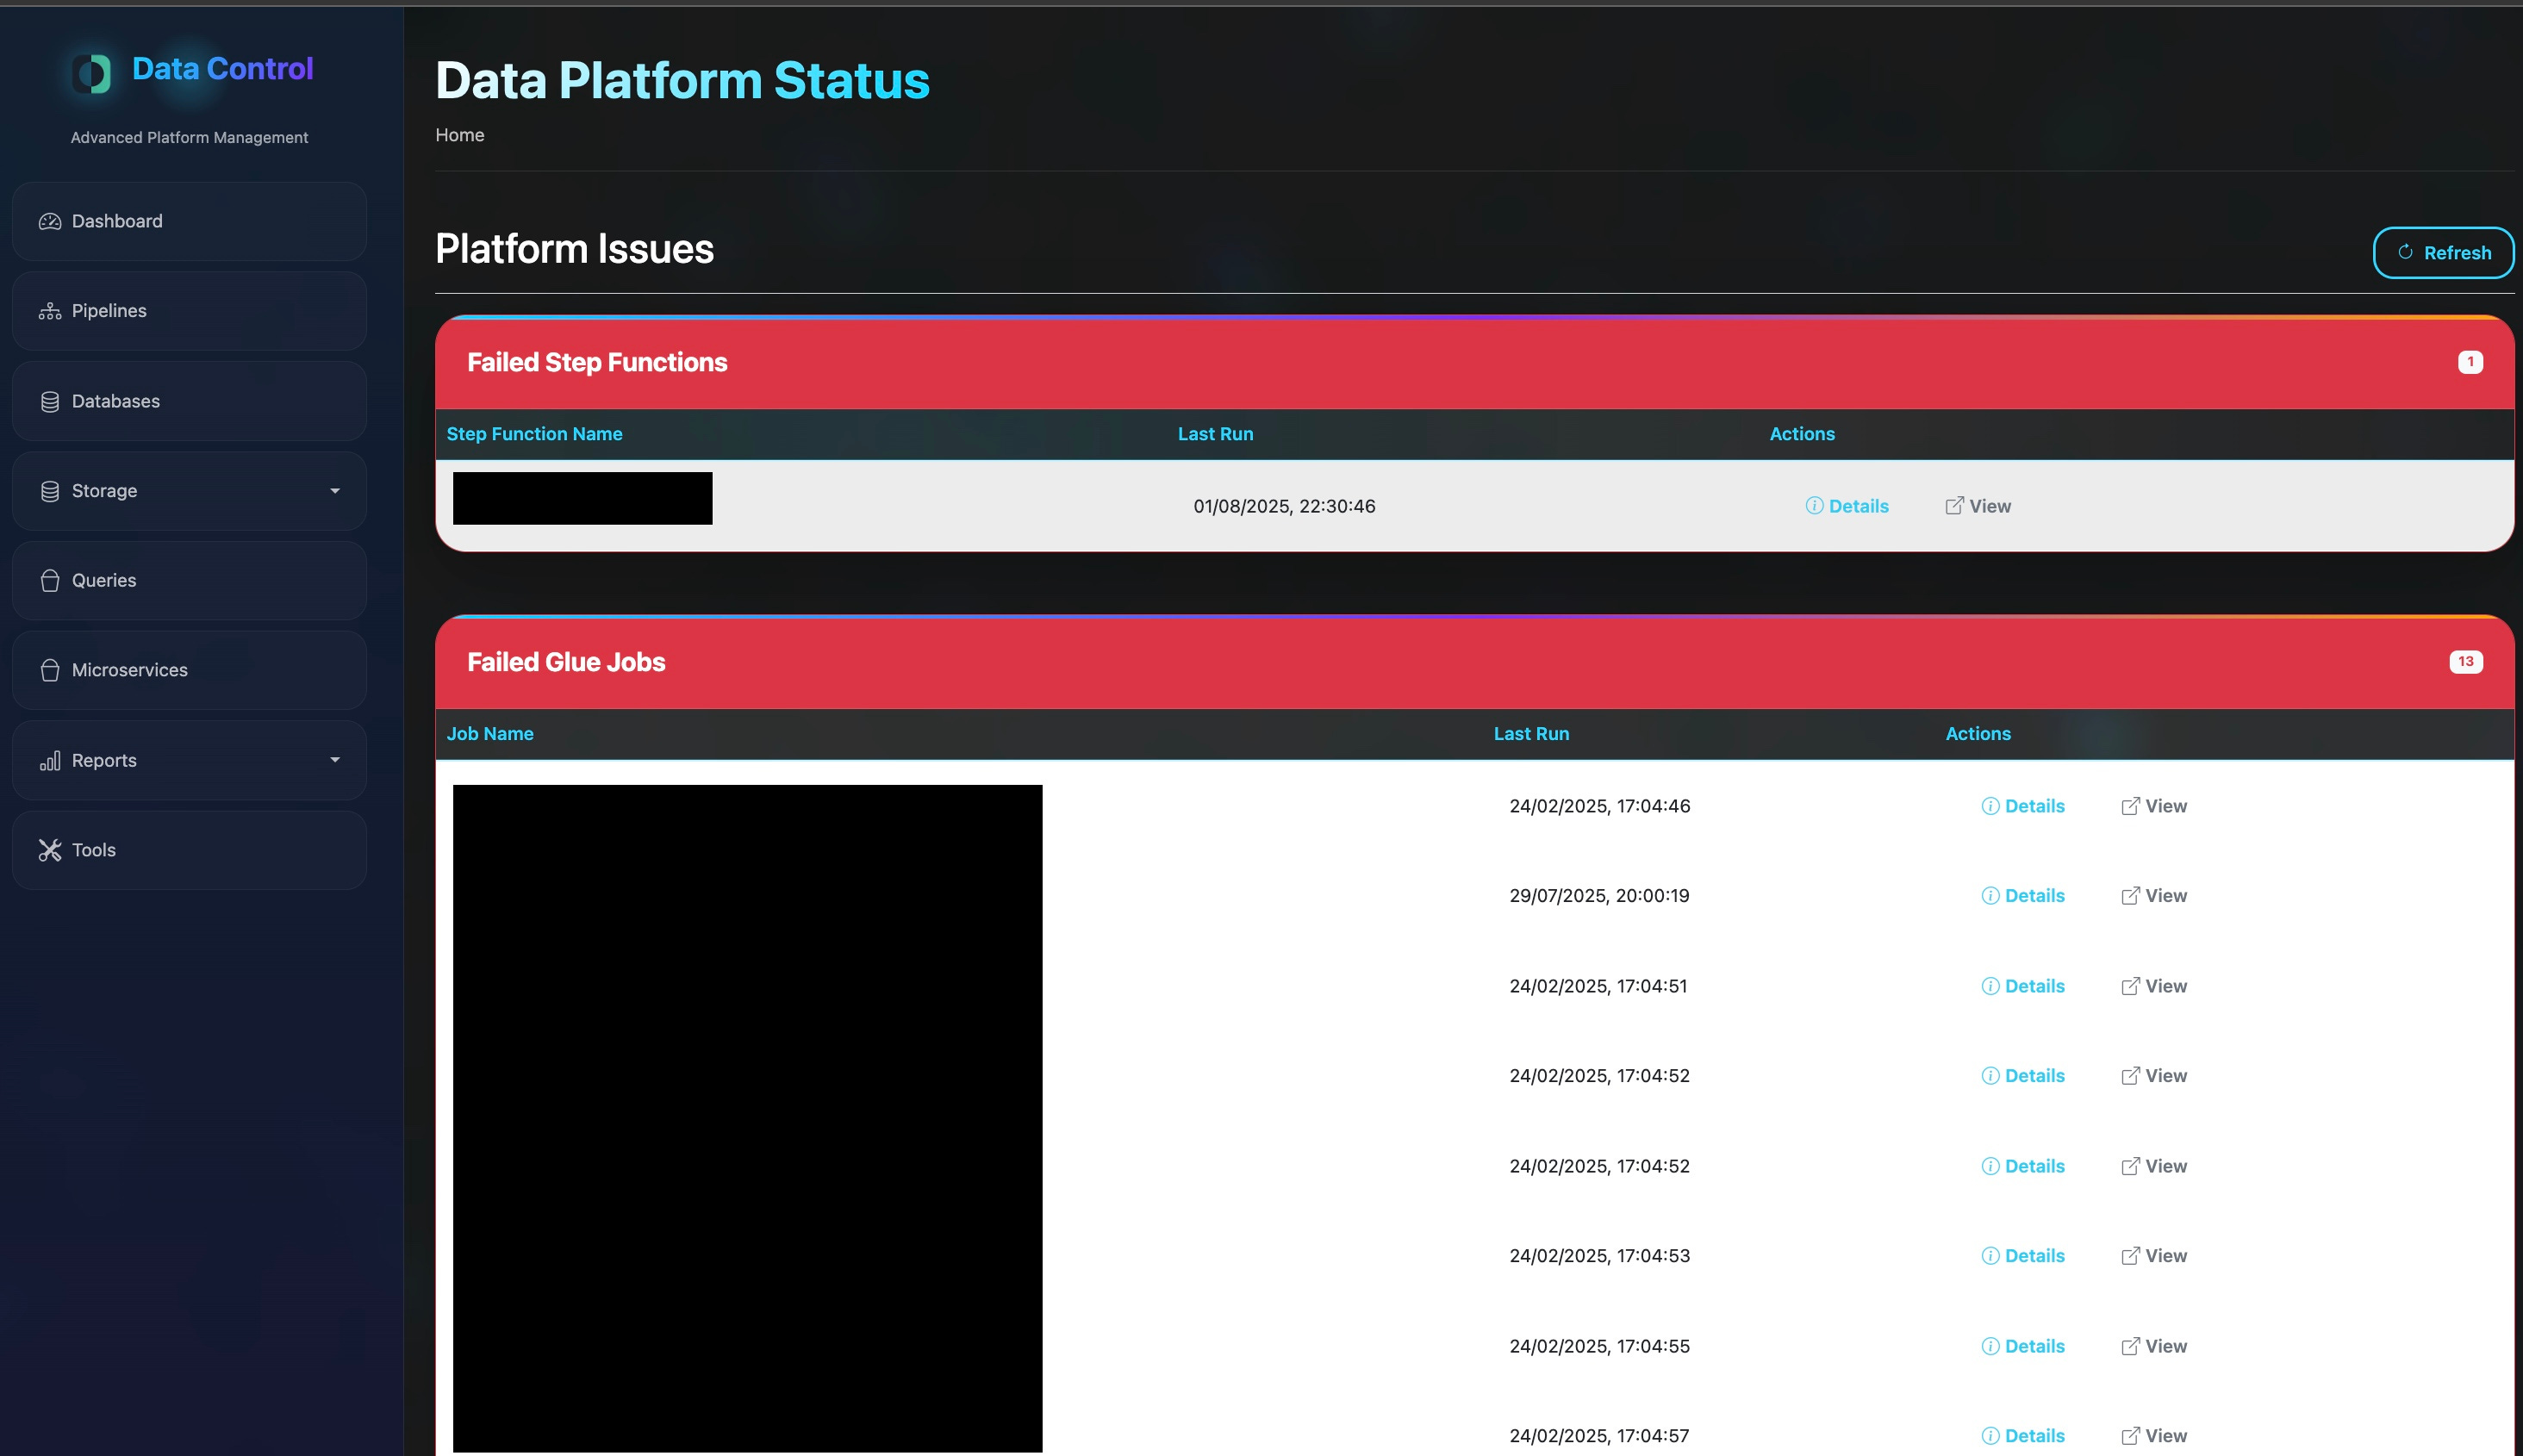
Task: Click View icon for 17:04:51 glue job
Action: (2130, 986)
